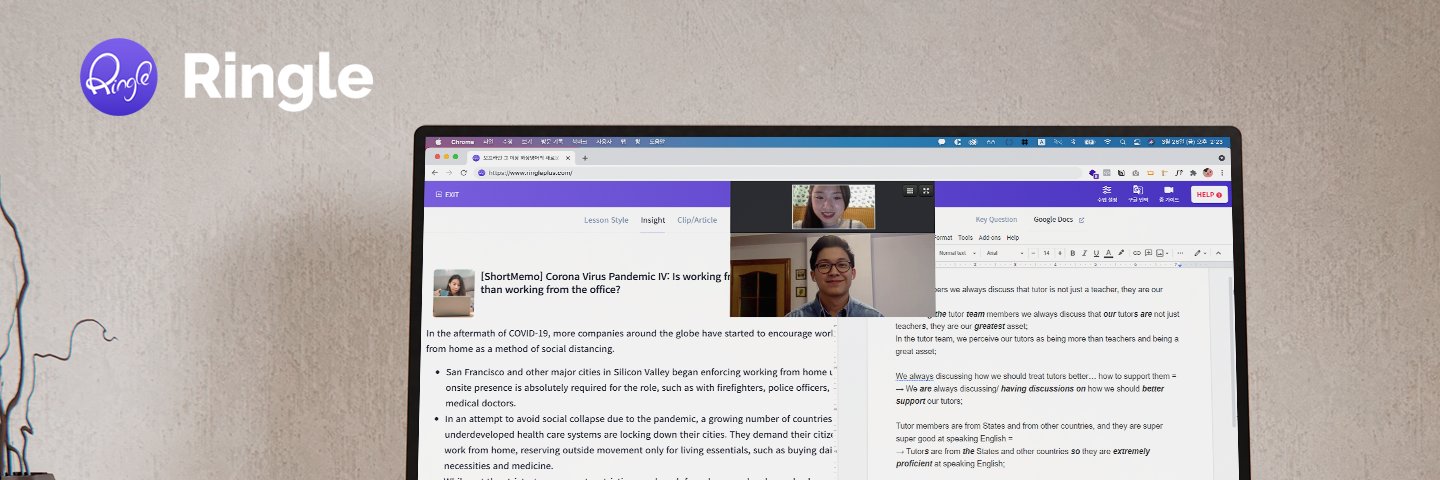Apply bold formatting in Docs toolbar
The image size is (1440, 480).
pos(1073,253)
